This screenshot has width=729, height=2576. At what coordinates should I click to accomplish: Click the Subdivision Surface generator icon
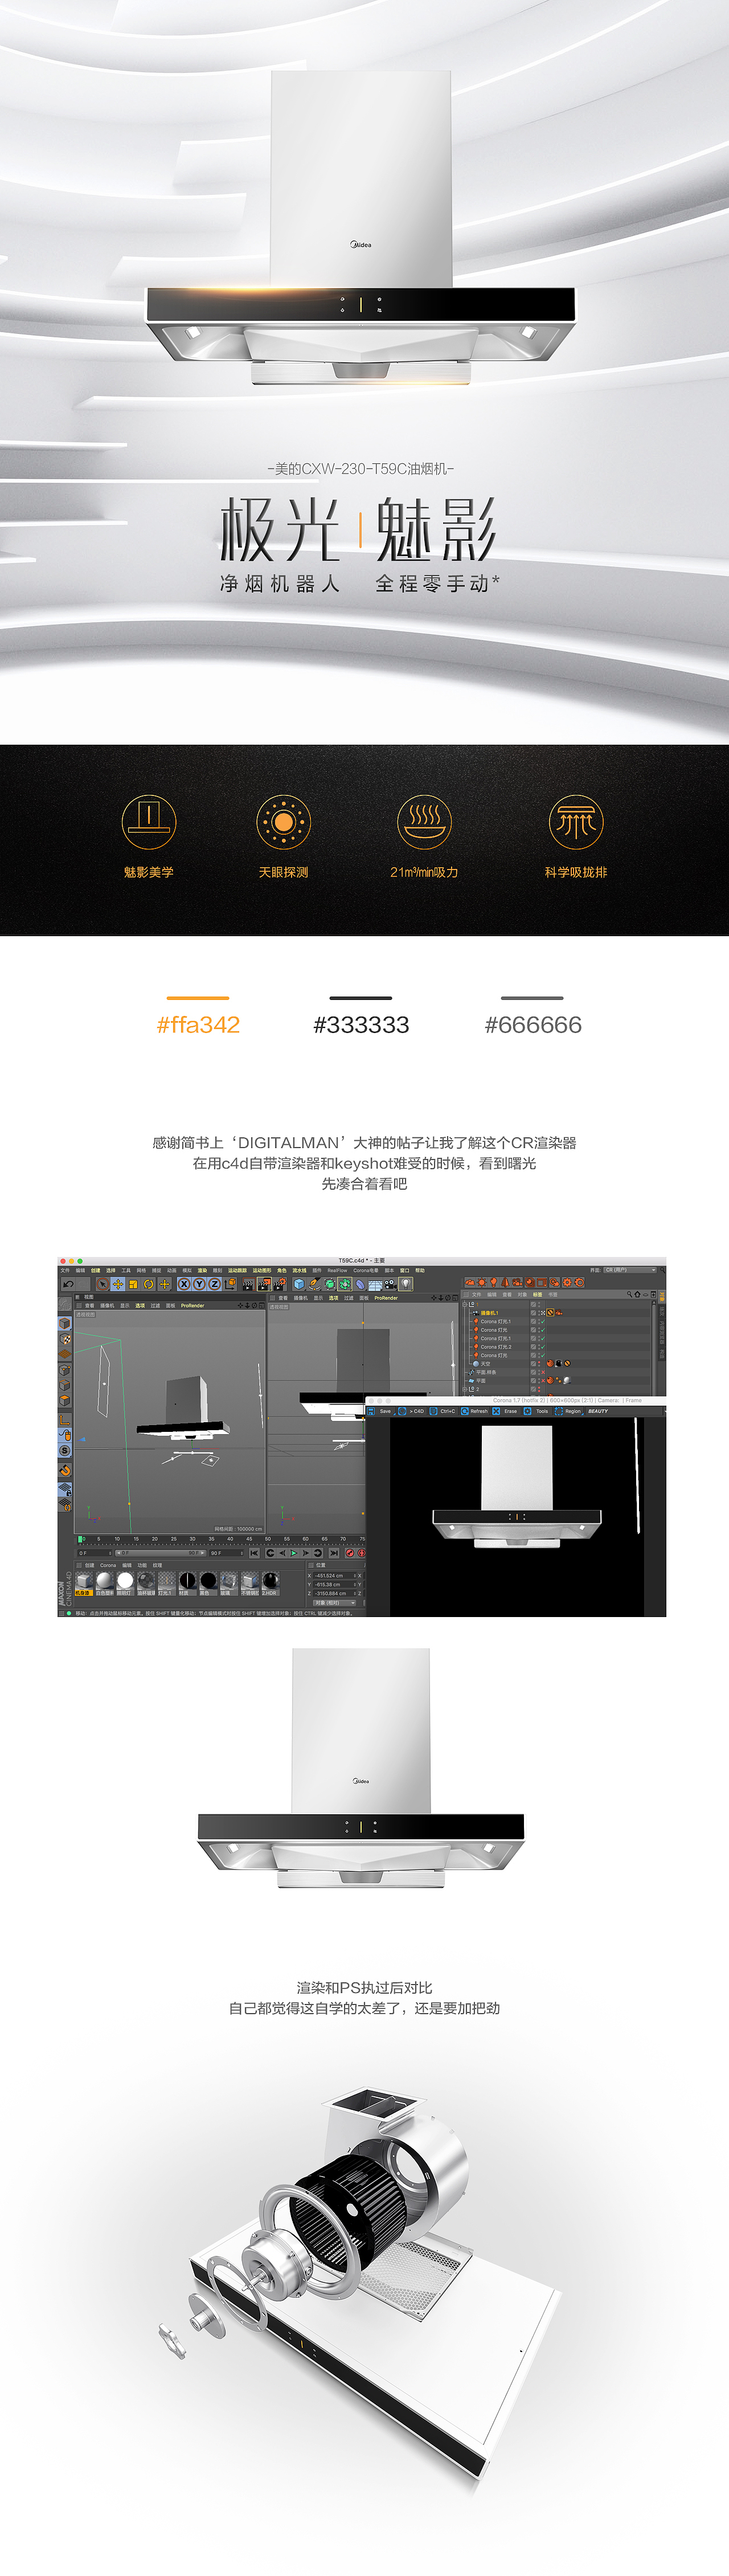click(329, 1285)
